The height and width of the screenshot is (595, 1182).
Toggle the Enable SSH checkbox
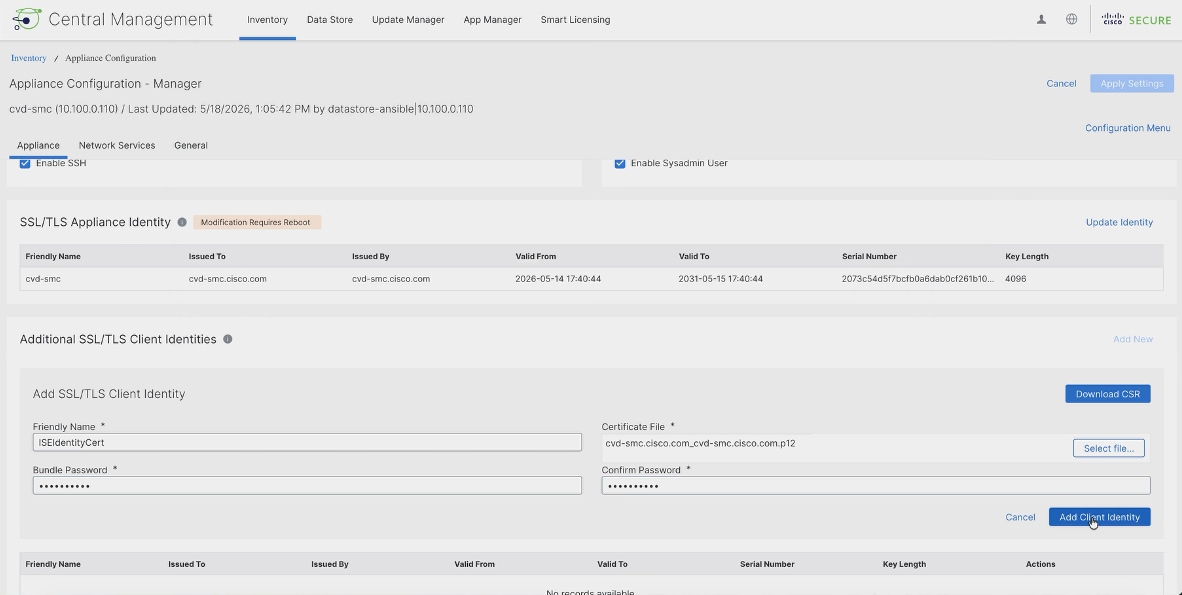(x=25, y=163)
